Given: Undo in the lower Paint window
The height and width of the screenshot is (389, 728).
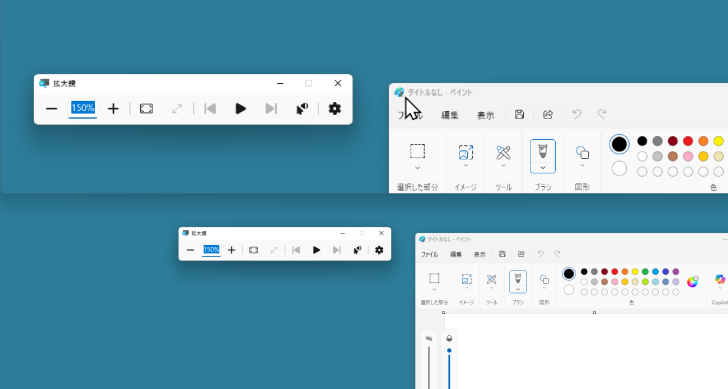Looking at the screenshot, I should (540, 254).
